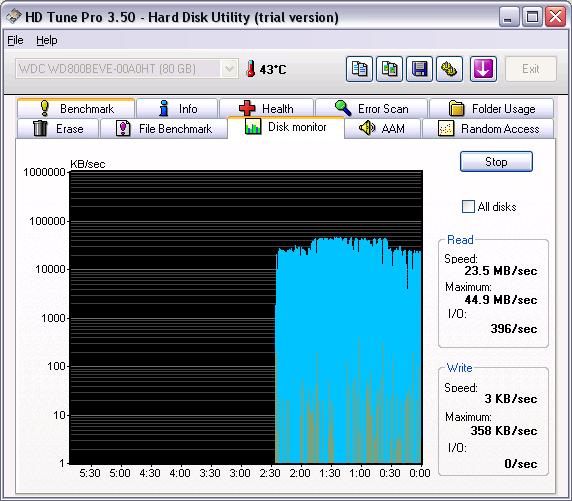572x501 pixels.
Task: Maximize the HD Tune Pro window
Action: [x=532, y=17]
